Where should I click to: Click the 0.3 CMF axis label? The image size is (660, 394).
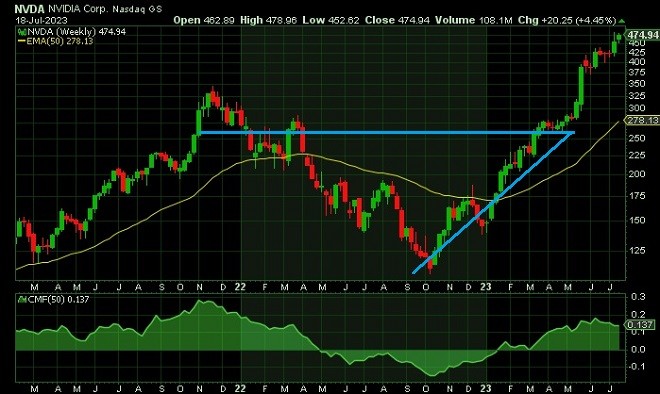639,297
